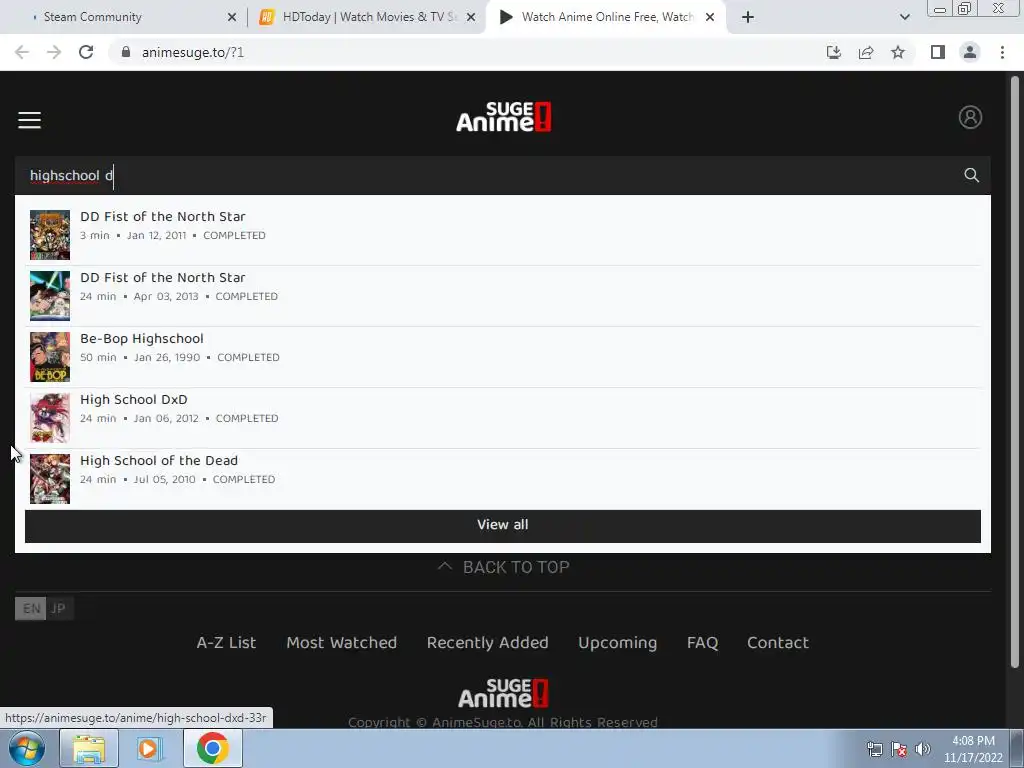The image size is (1024, 768).
Task: Click the footer AnimeSuge logo
Action: [x=504, y=694]
